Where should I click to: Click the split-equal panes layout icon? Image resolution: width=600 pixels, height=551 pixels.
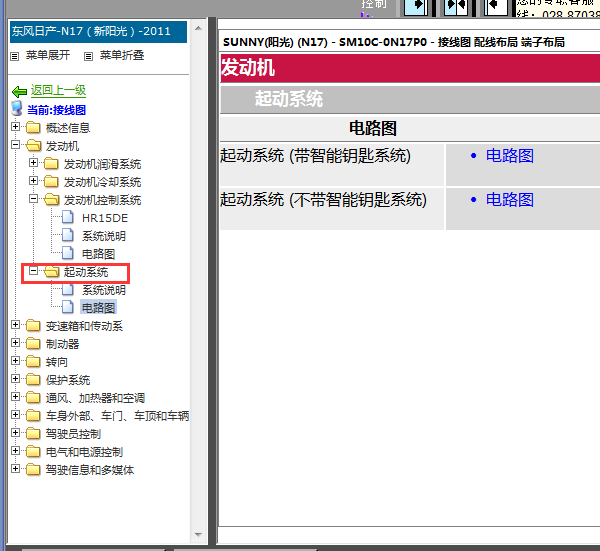456,7
